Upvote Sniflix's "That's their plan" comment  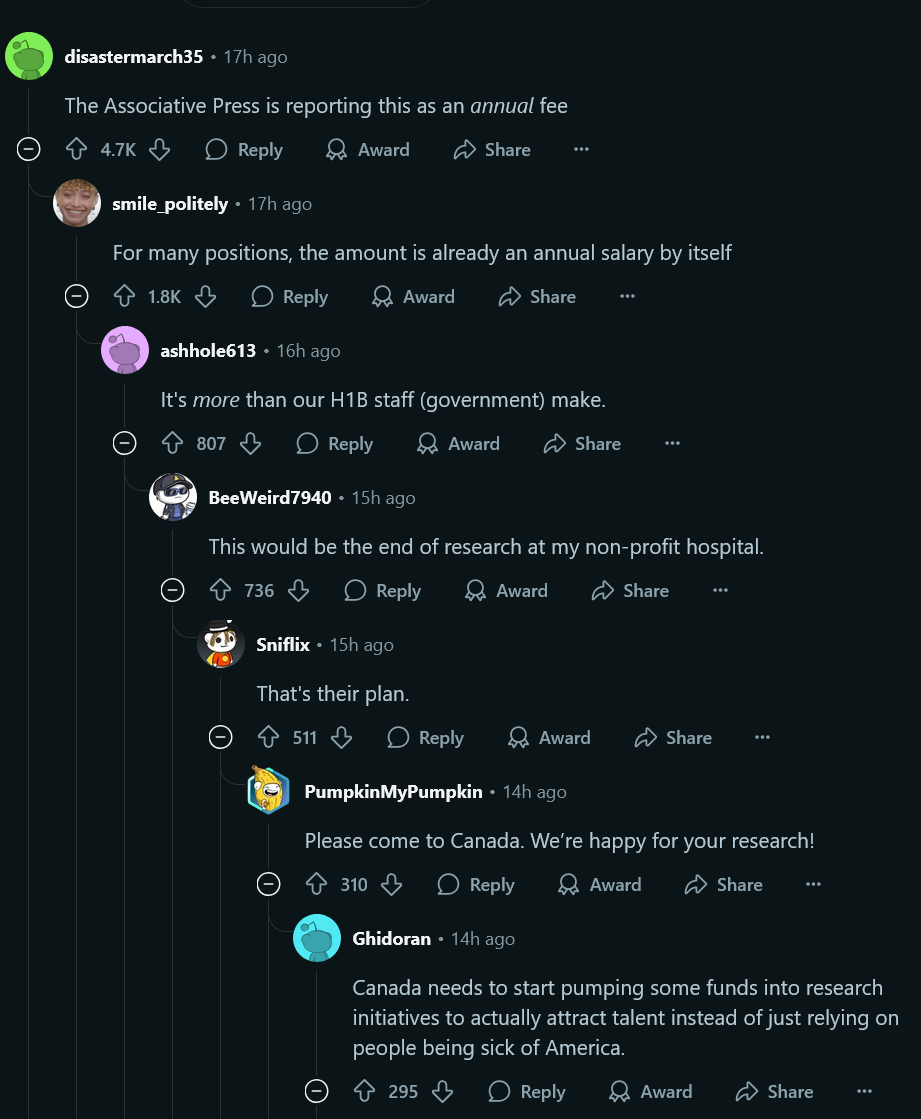(268, 737)
